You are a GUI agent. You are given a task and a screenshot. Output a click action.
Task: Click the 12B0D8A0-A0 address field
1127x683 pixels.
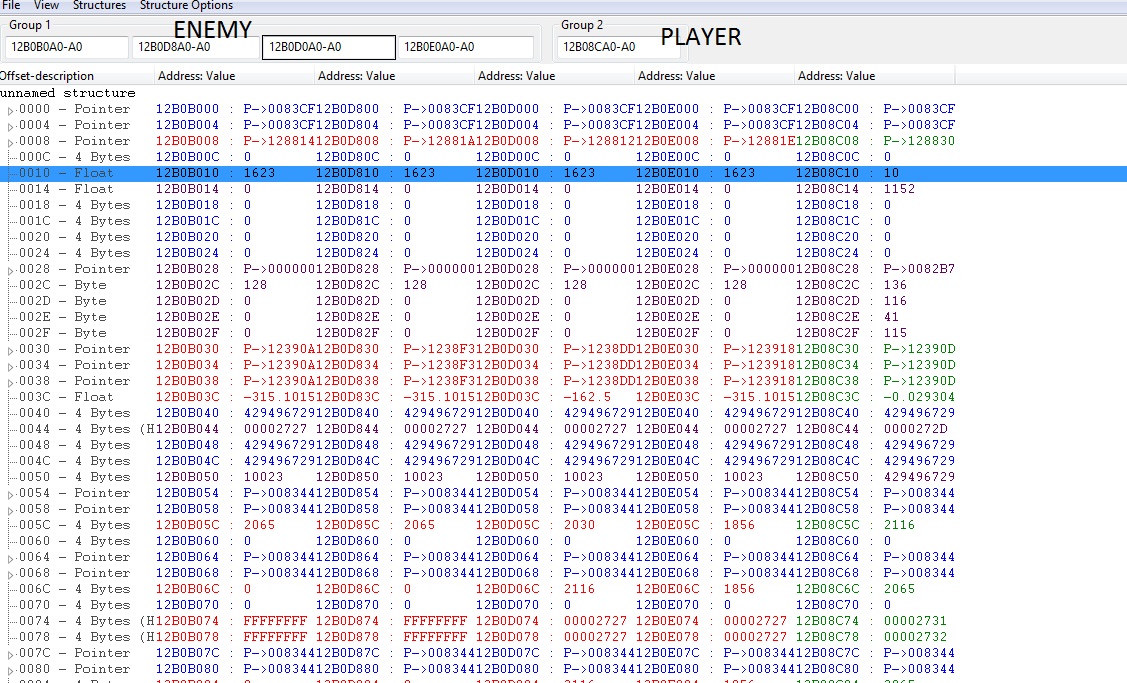[195, 47]
